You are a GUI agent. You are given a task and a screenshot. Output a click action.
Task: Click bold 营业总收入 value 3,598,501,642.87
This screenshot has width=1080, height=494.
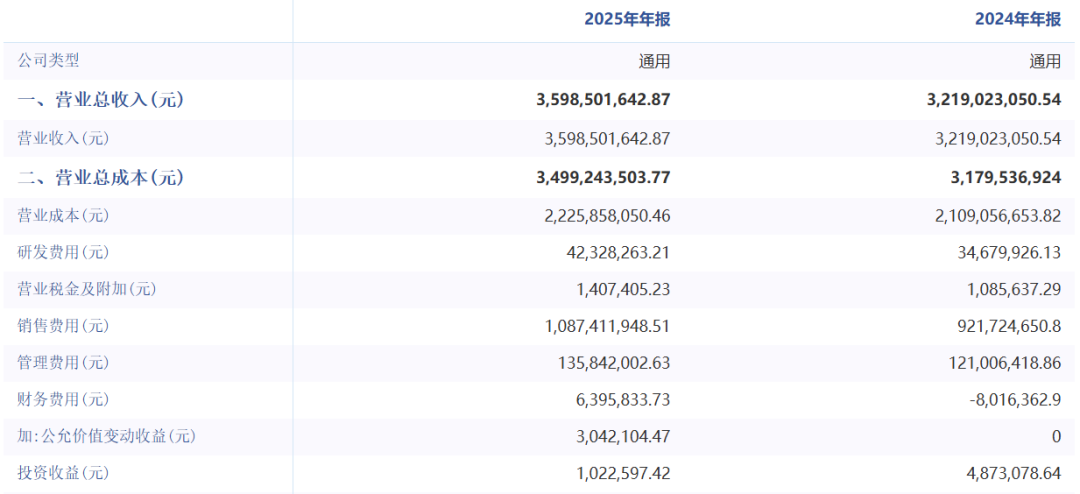pyautogui.click(x=603, y=100)
